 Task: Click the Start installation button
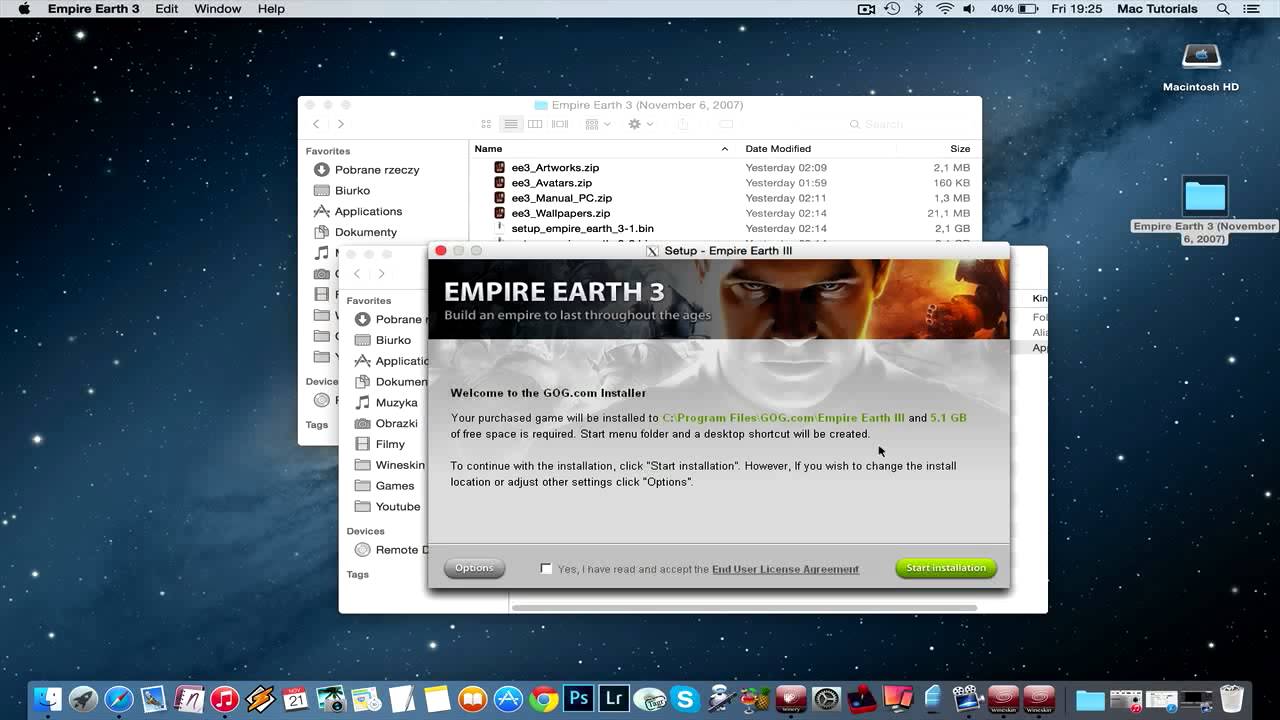click(945, 568)
